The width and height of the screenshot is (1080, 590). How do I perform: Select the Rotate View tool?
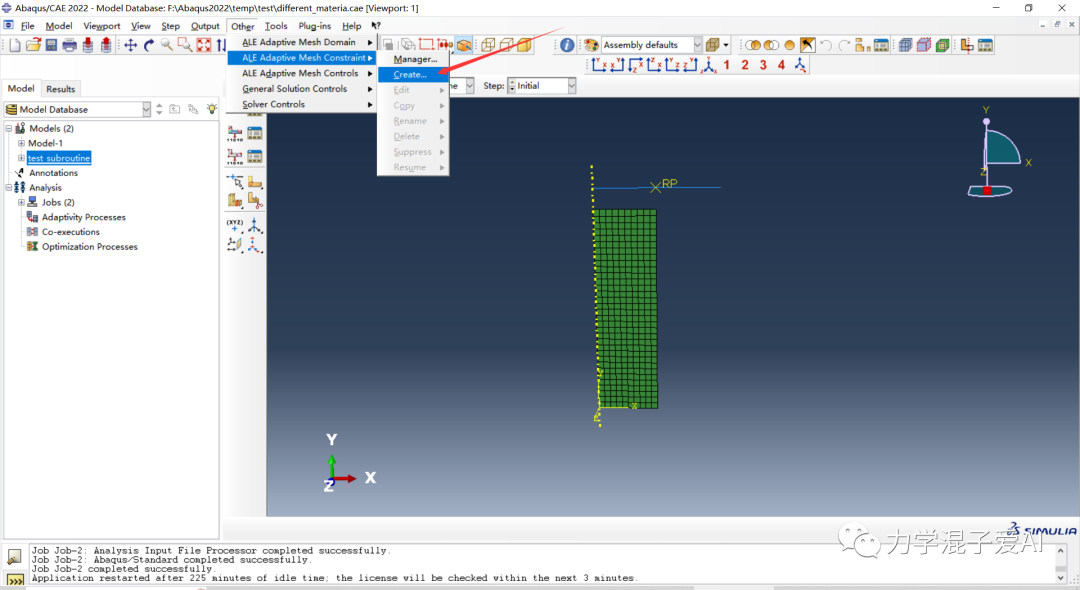pyautogui.click(x=149, y=45)
